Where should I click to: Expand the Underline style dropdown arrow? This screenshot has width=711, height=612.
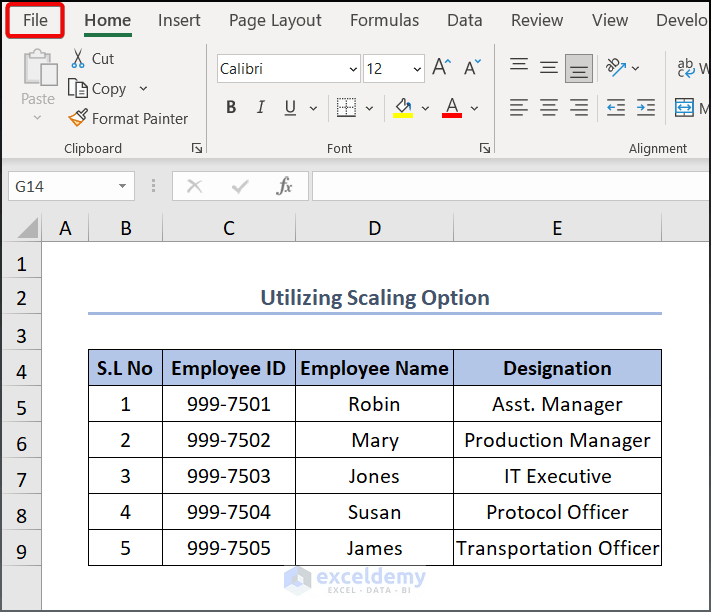coord(313,108)
